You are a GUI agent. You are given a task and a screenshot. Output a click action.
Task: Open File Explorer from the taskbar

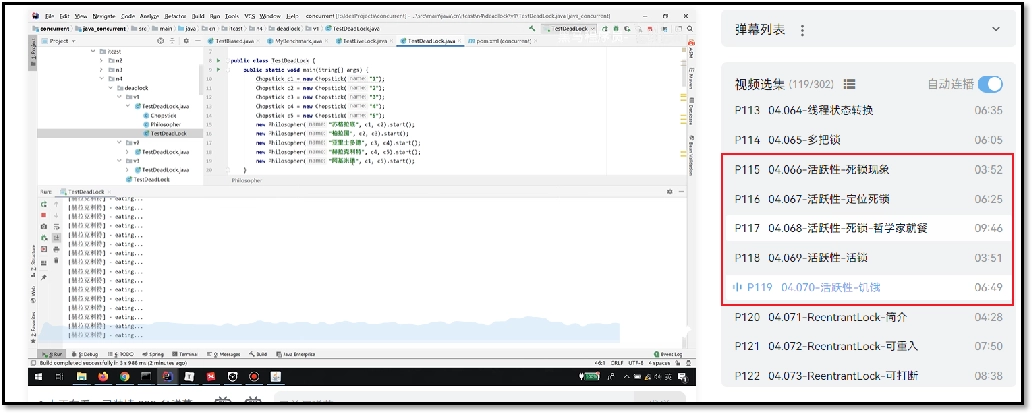pyautogui.click(x=82, y=376)
